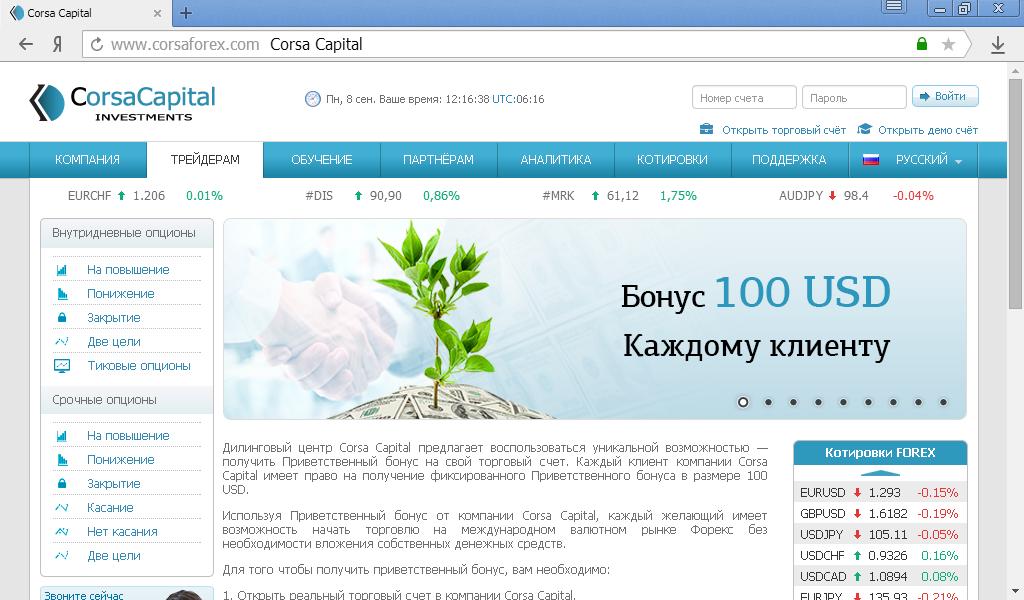Image resolution: width=1024 pixels, height=600 pixels.
Task: Click the USDCHF quote row
Action: click(x=880, y=556)
